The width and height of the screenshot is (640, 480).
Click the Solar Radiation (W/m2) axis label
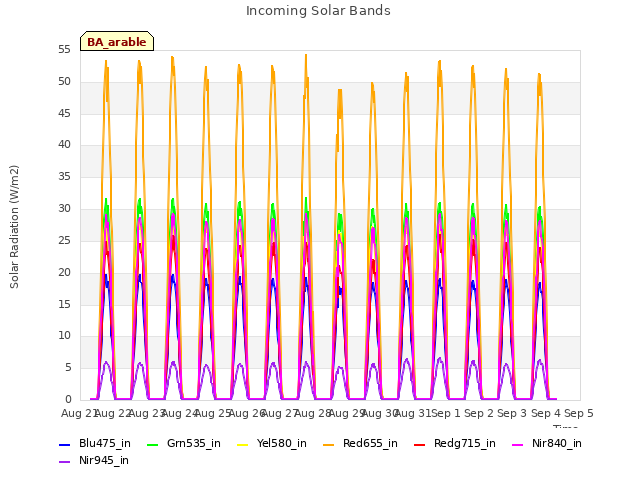point(14,227)
